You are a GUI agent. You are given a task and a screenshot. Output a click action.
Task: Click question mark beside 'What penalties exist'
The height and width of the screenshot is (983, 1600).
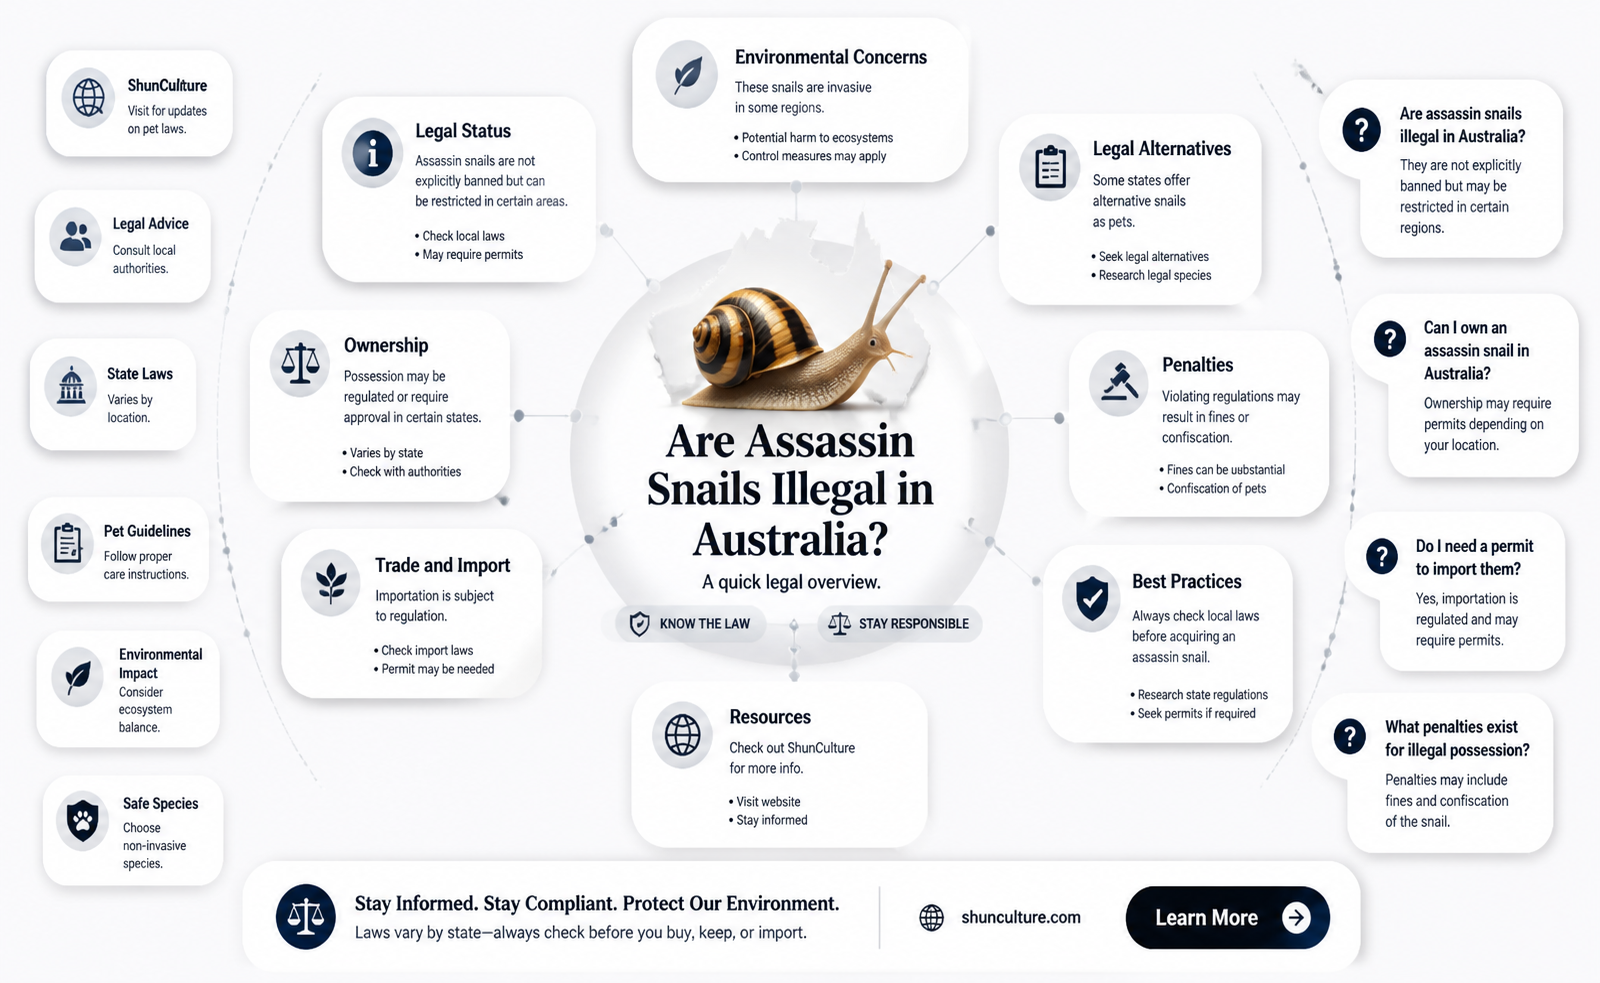click(x=1350, y=737)
